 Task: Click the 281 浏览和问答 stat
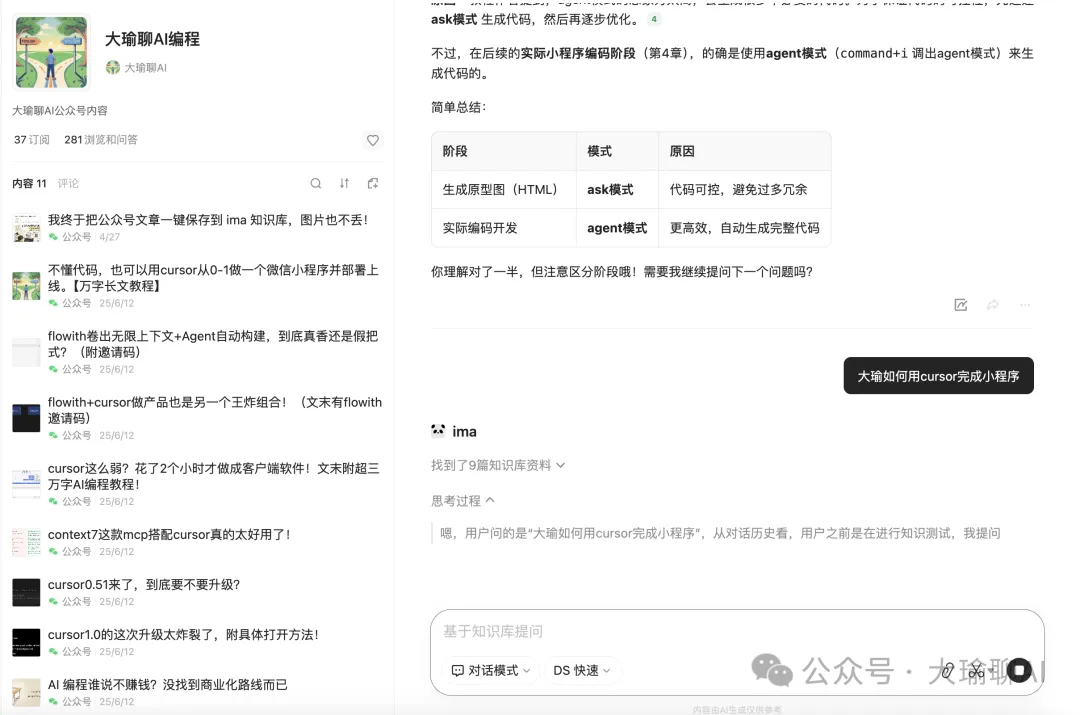[x=101, y=140]
